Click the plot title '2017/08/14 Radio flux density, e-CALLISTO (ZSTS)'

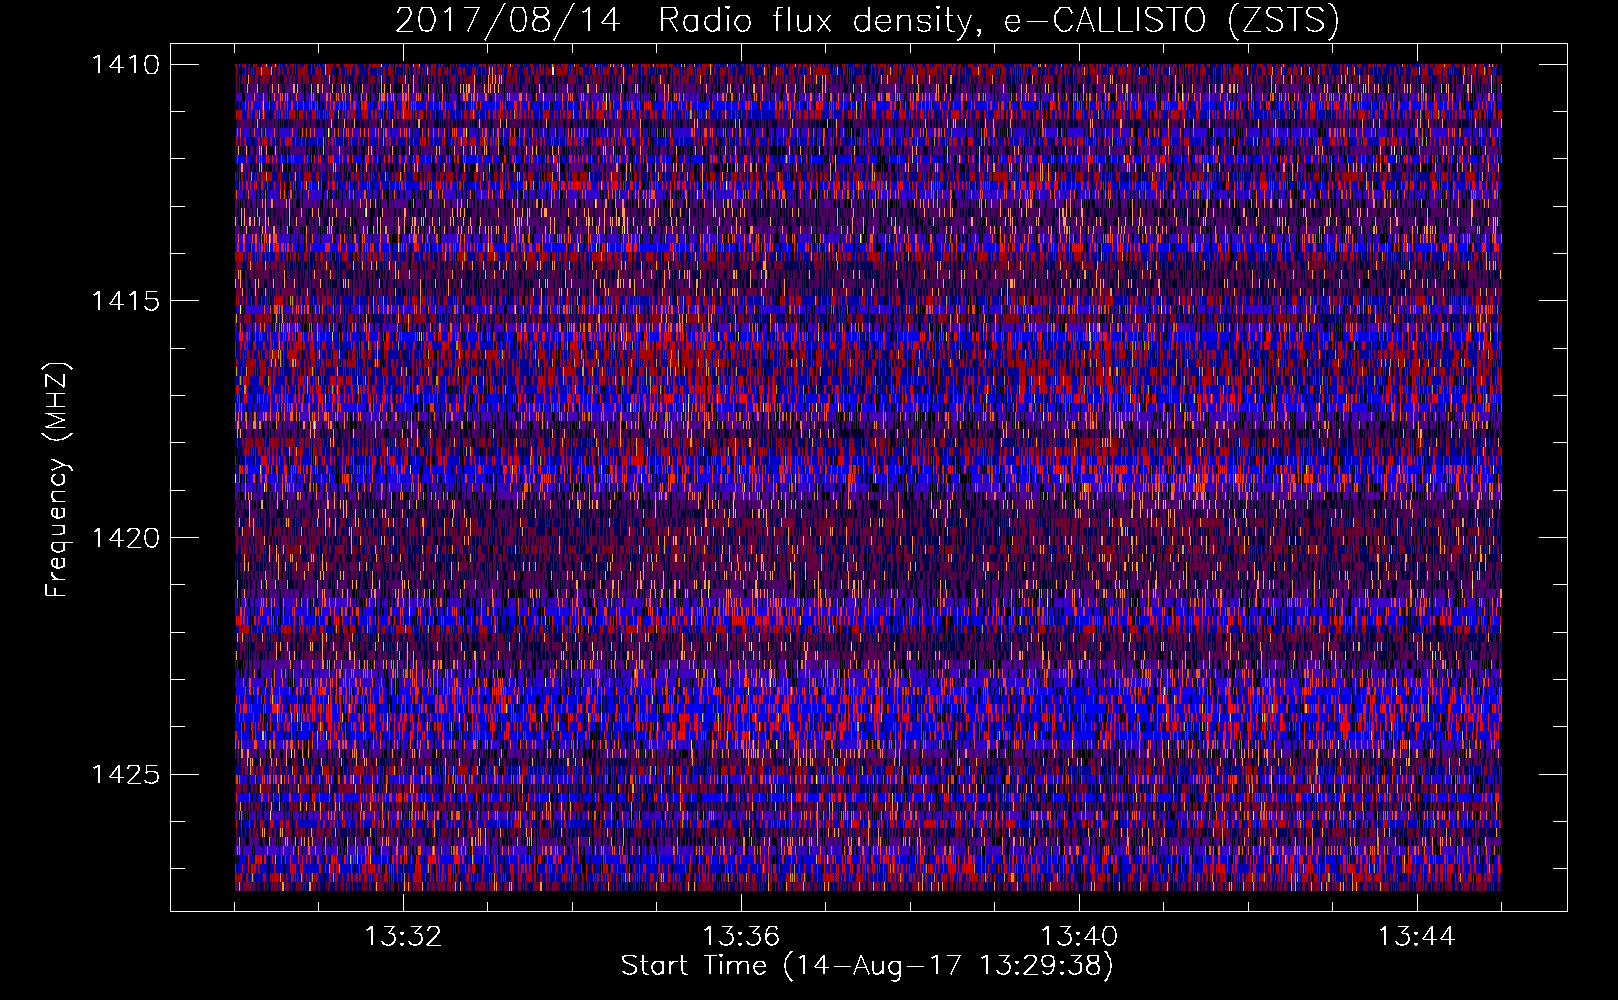pos(867,21)
